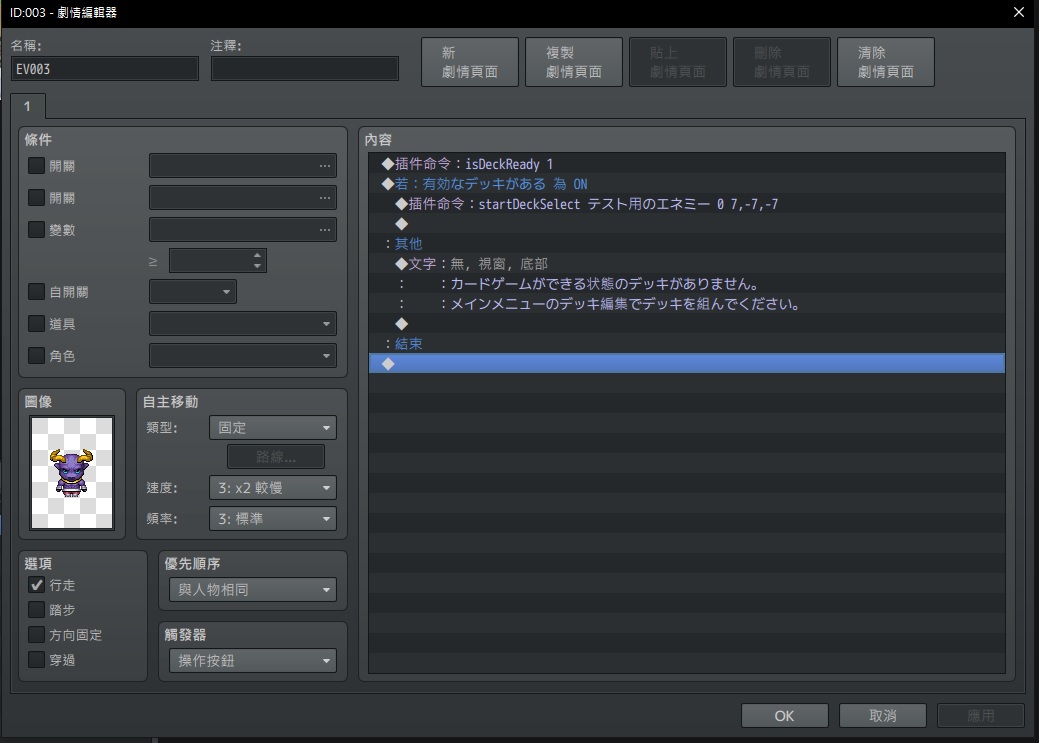
Task: Select the event character image thumbnail
Action: click(72, 472)
